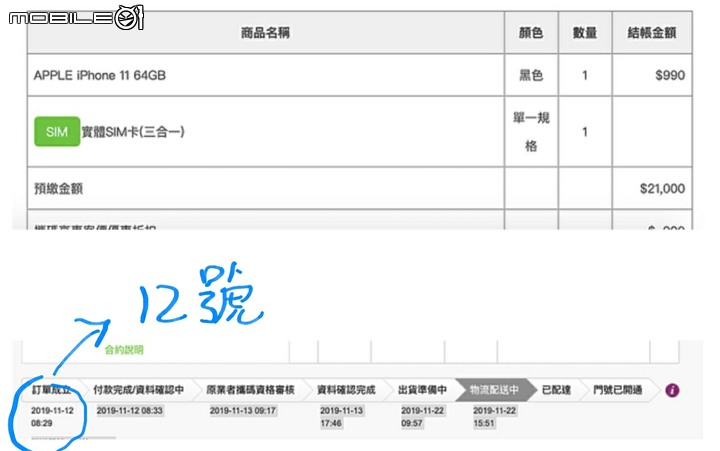Viewport: 720px width, 451px height.
Task: Open the 合約說明 link
Action: coord(124,350)
